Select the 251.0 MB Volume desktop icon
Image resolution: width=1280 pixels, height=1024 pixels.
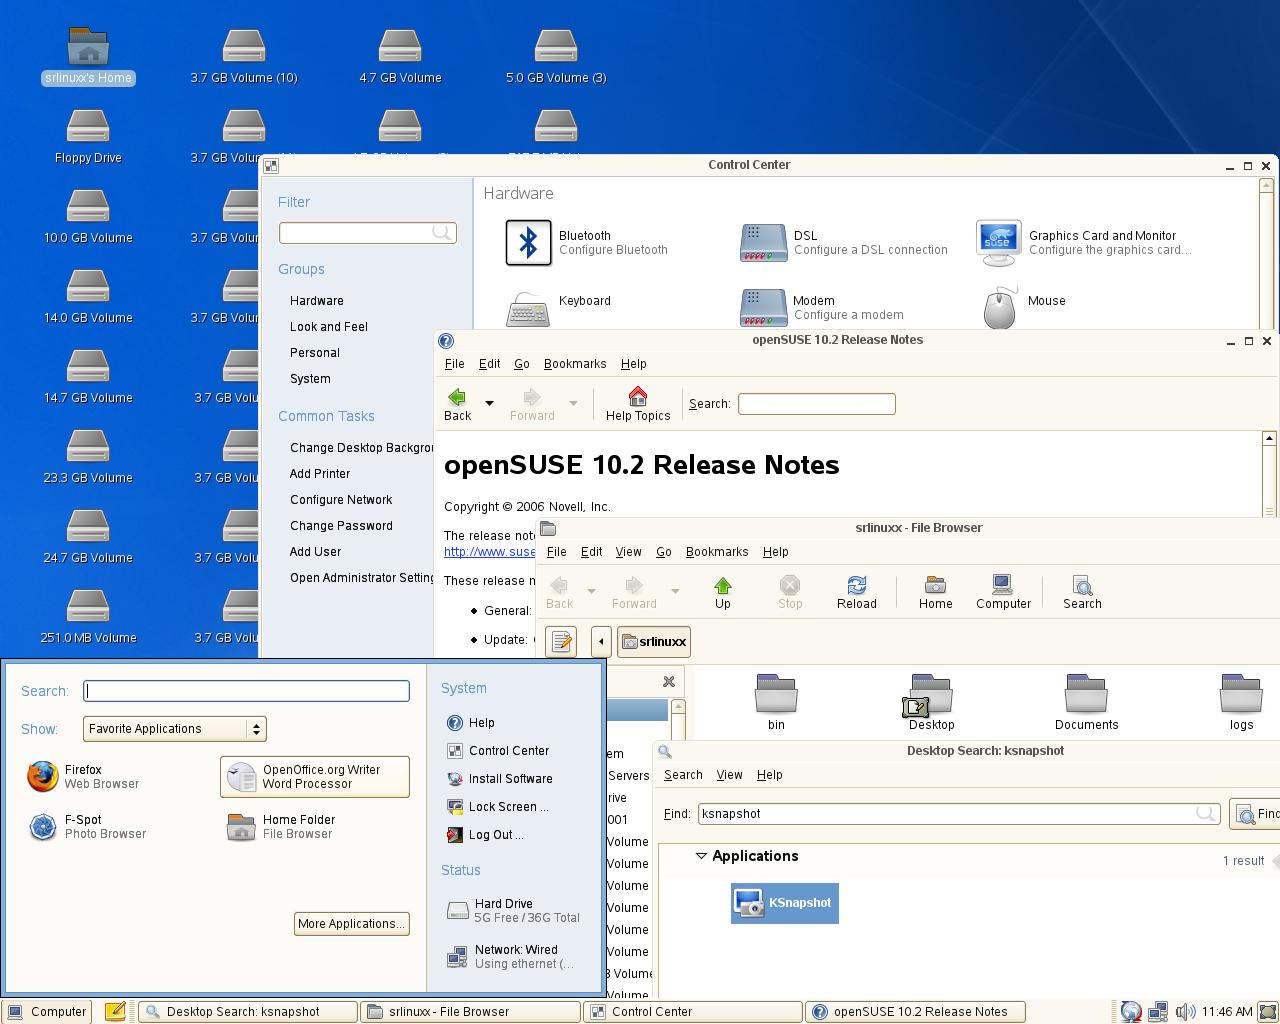pyautogui.click(x=88, y=616)
